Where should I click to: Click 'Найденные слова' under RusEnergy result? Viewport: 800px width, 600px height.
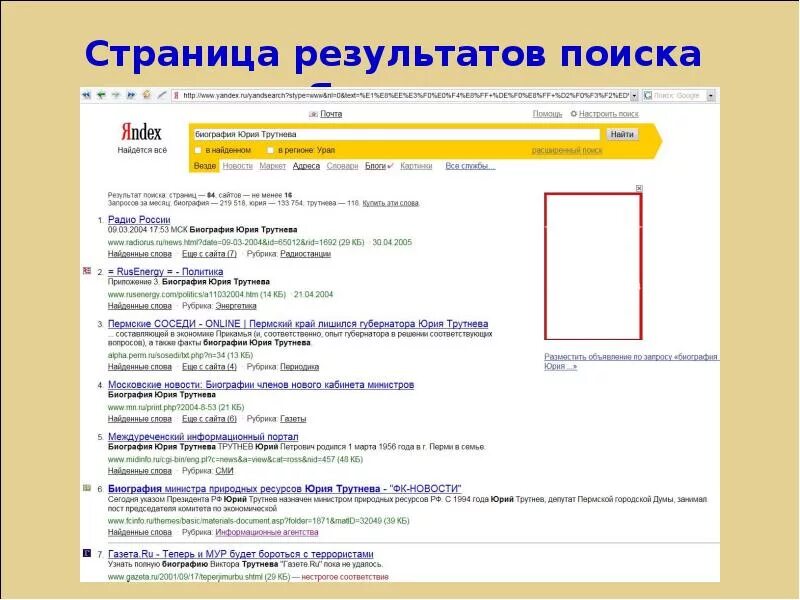pos(140,306)
